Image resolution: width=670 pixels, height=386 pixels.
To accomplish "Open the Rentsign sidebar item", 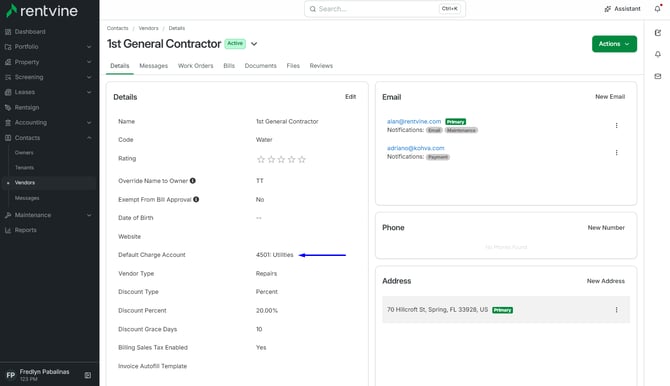I will tap(27, 107).
